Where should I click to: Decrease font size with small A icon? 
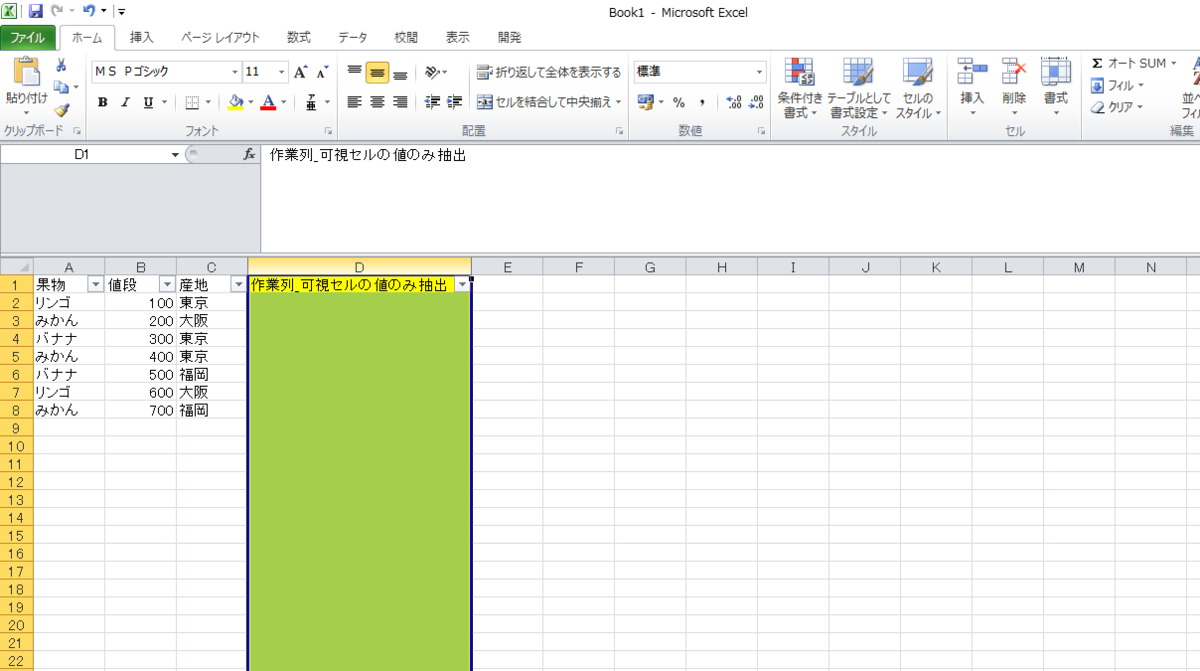(322, 72)
